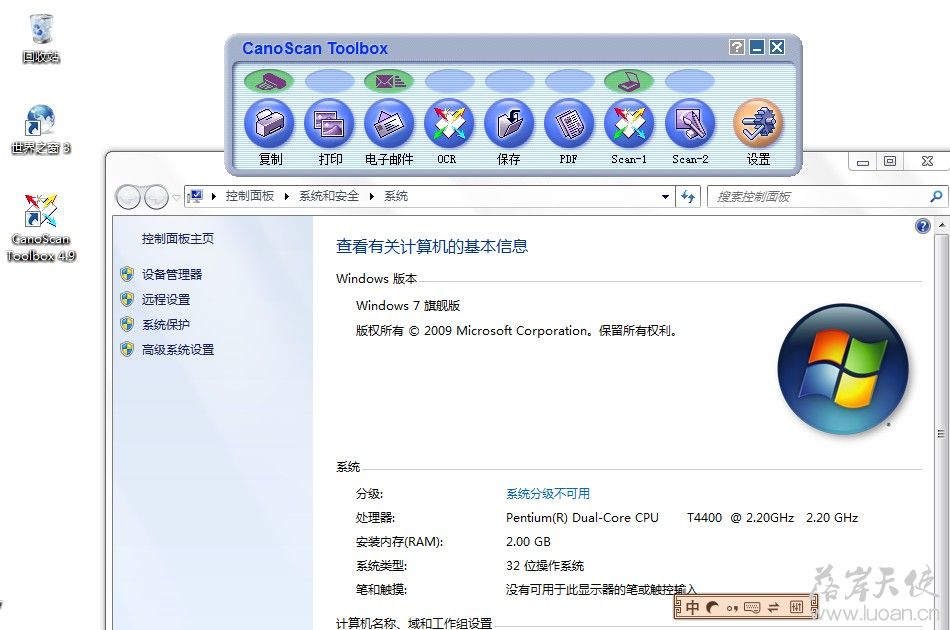Click scrollbar up arrow in system window

[x=942, y=225]
